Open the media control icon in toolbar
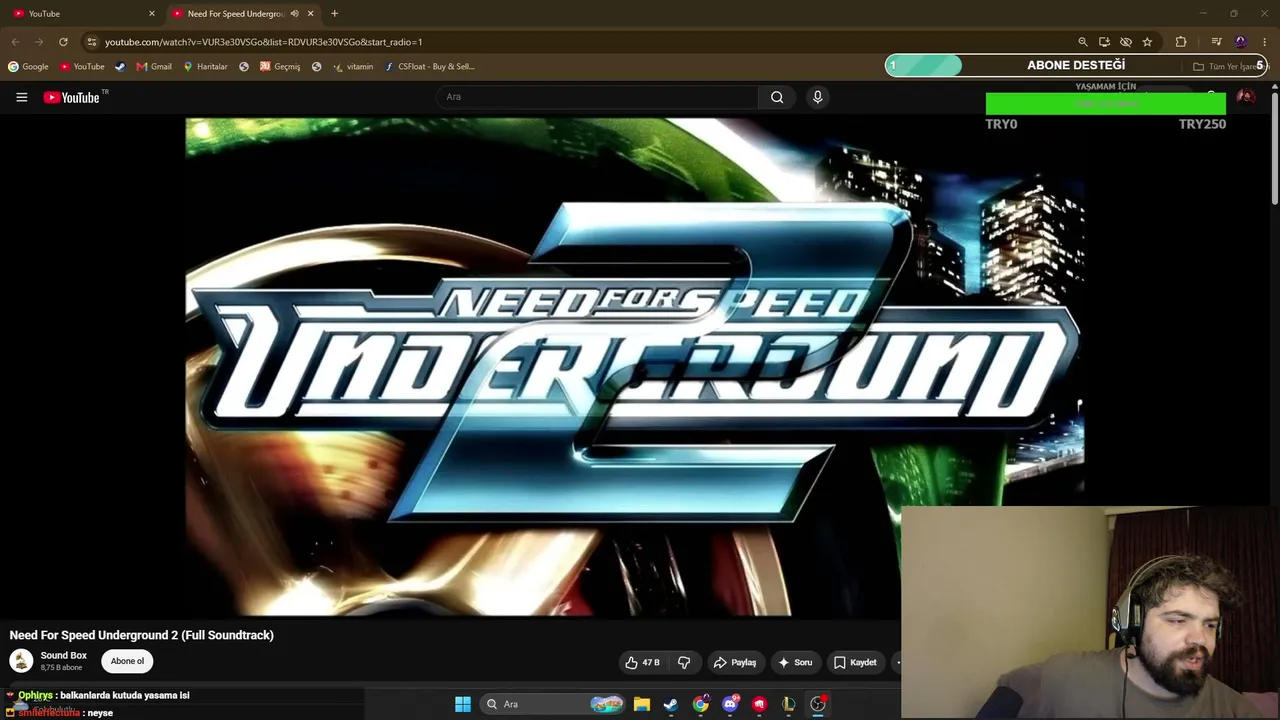Image resolution: width=1280 pixels, height=720 pixels. coord(1216,42)
